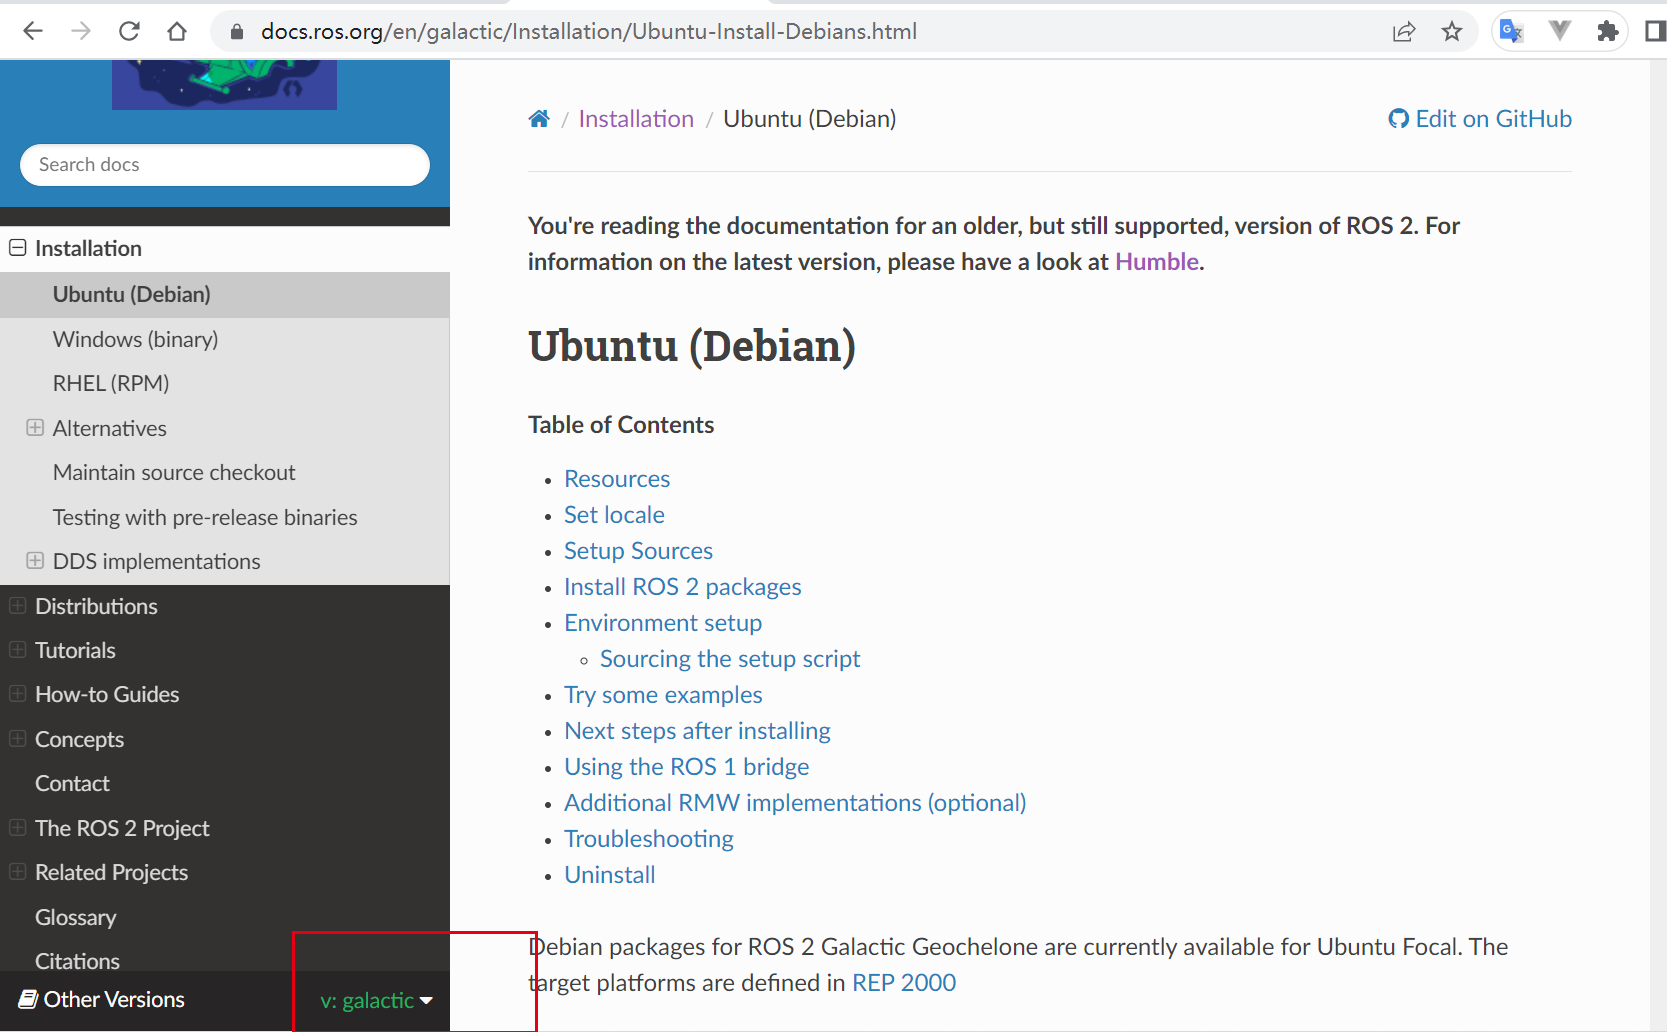Click Edit on GitHub link
The image size is (1667, 1032).
tap(1480, 119)
